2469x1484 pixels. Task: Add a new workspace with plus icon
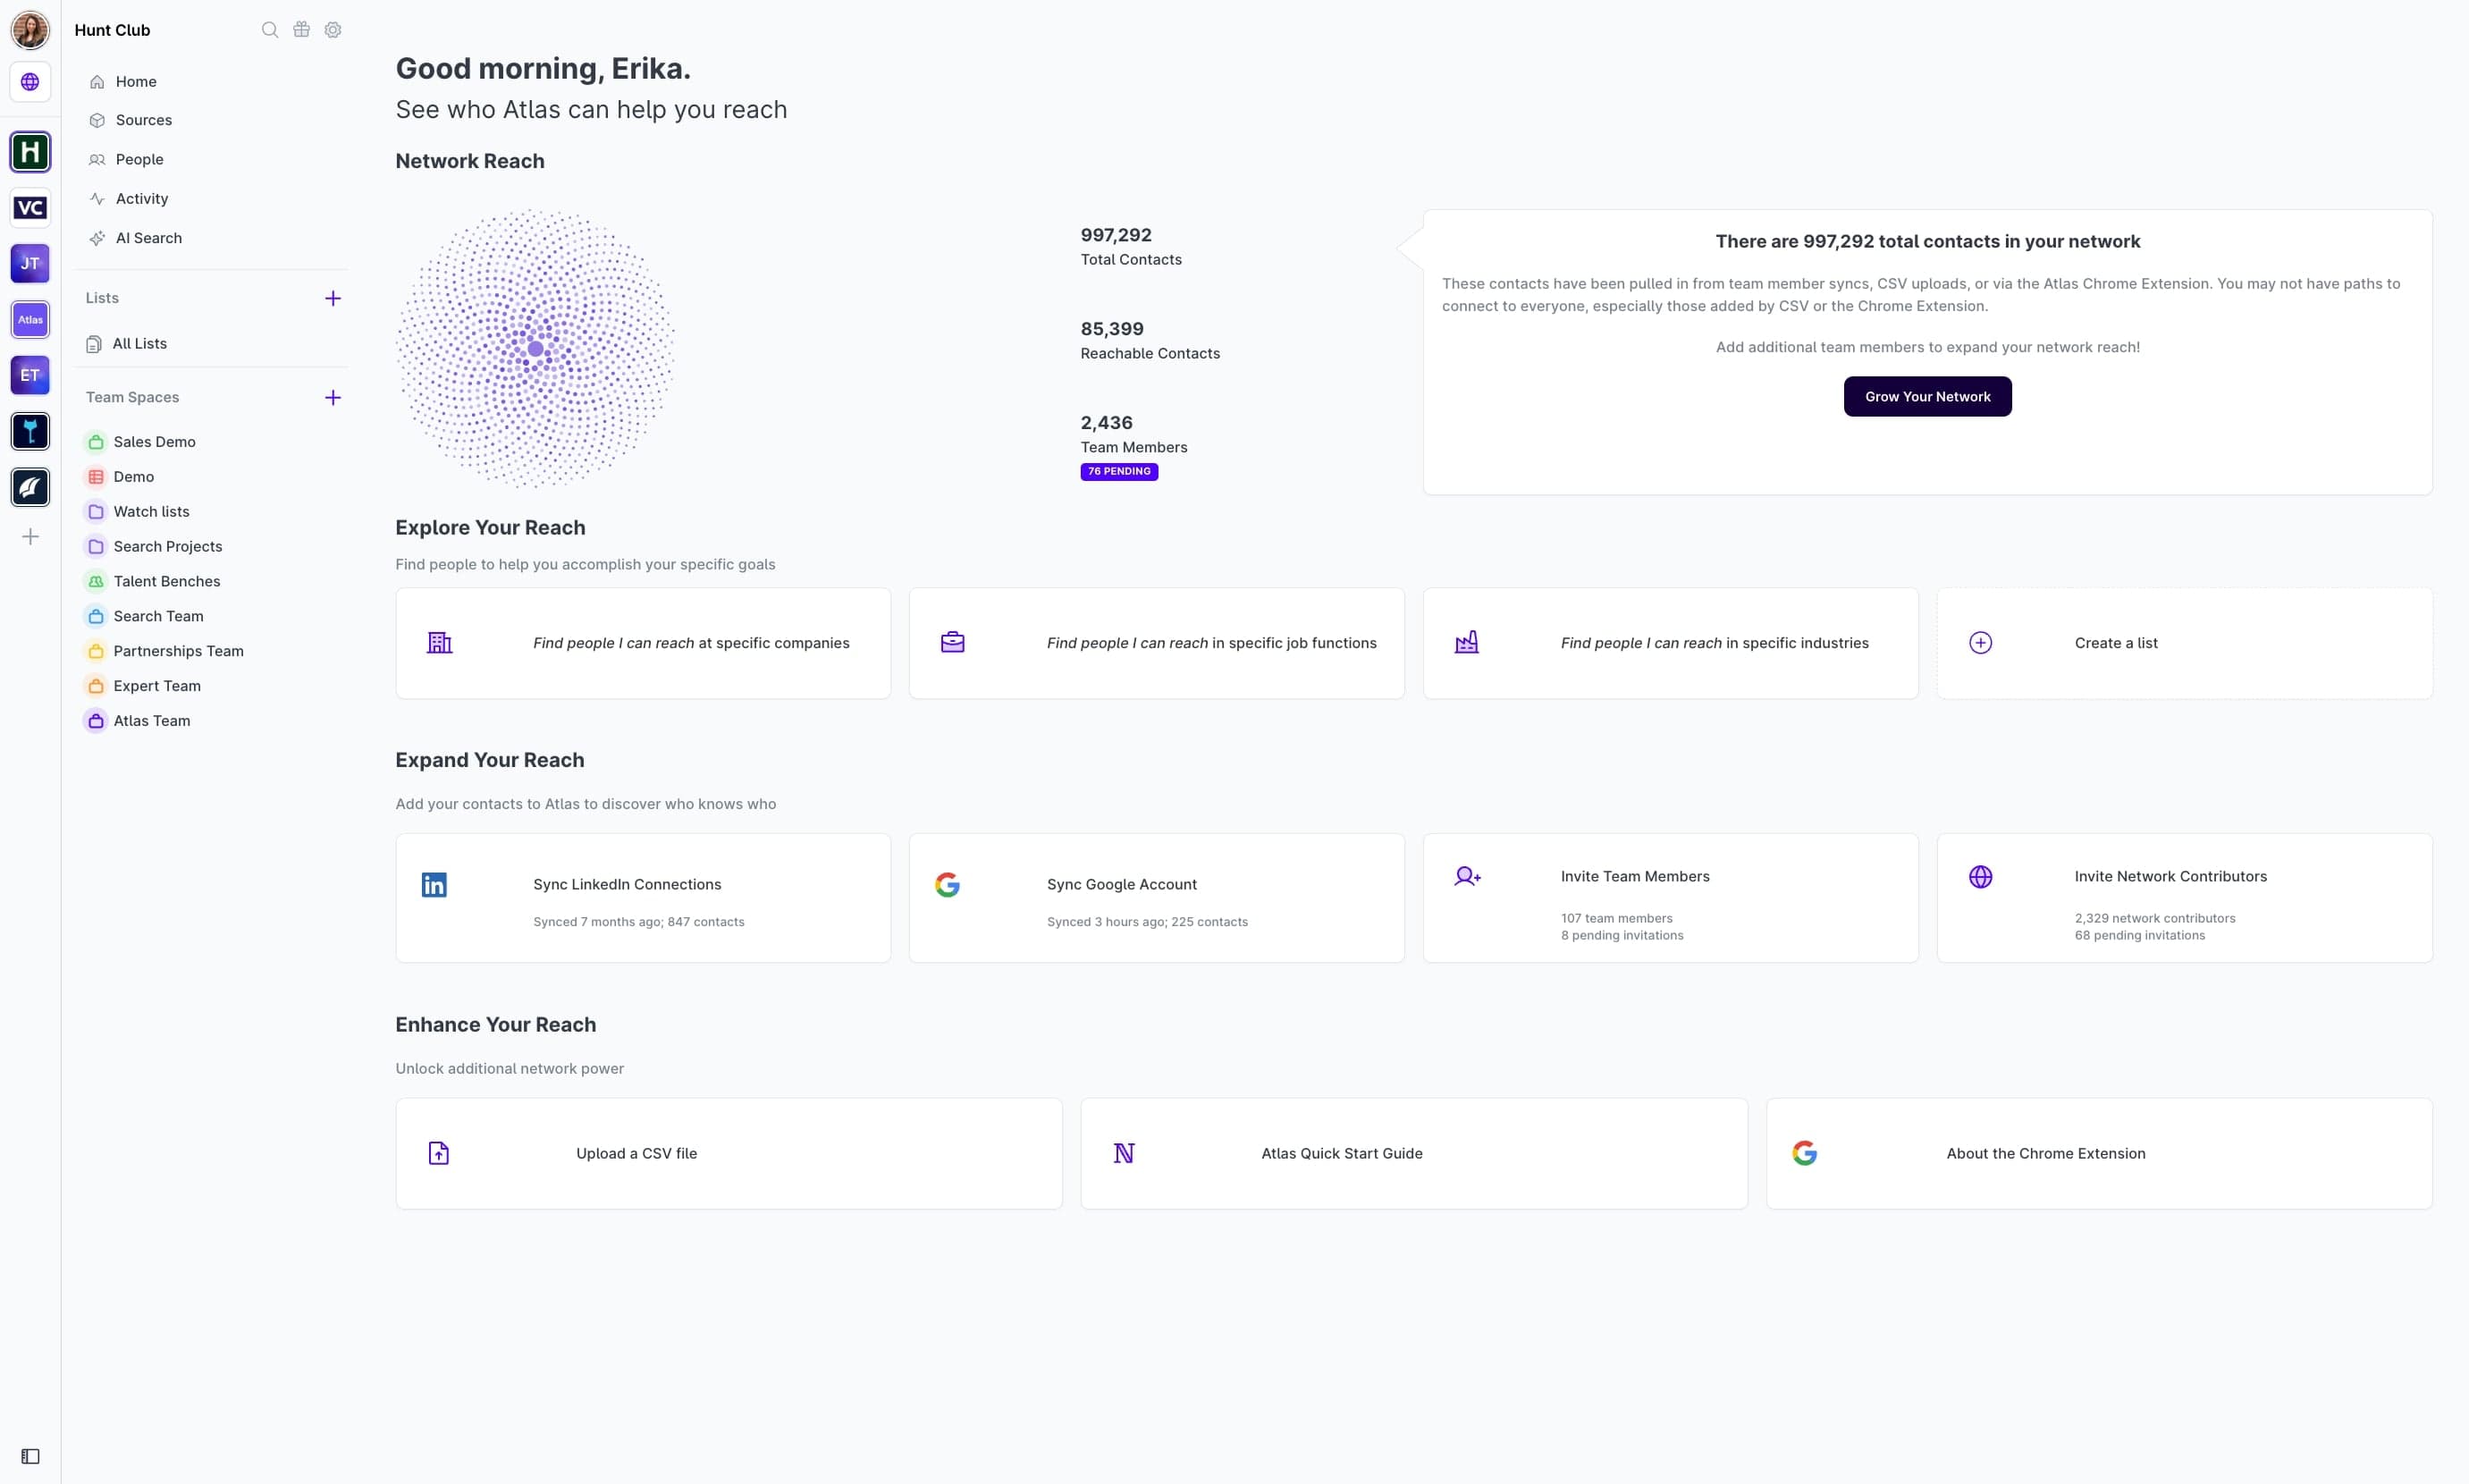[x=30, y=537]
